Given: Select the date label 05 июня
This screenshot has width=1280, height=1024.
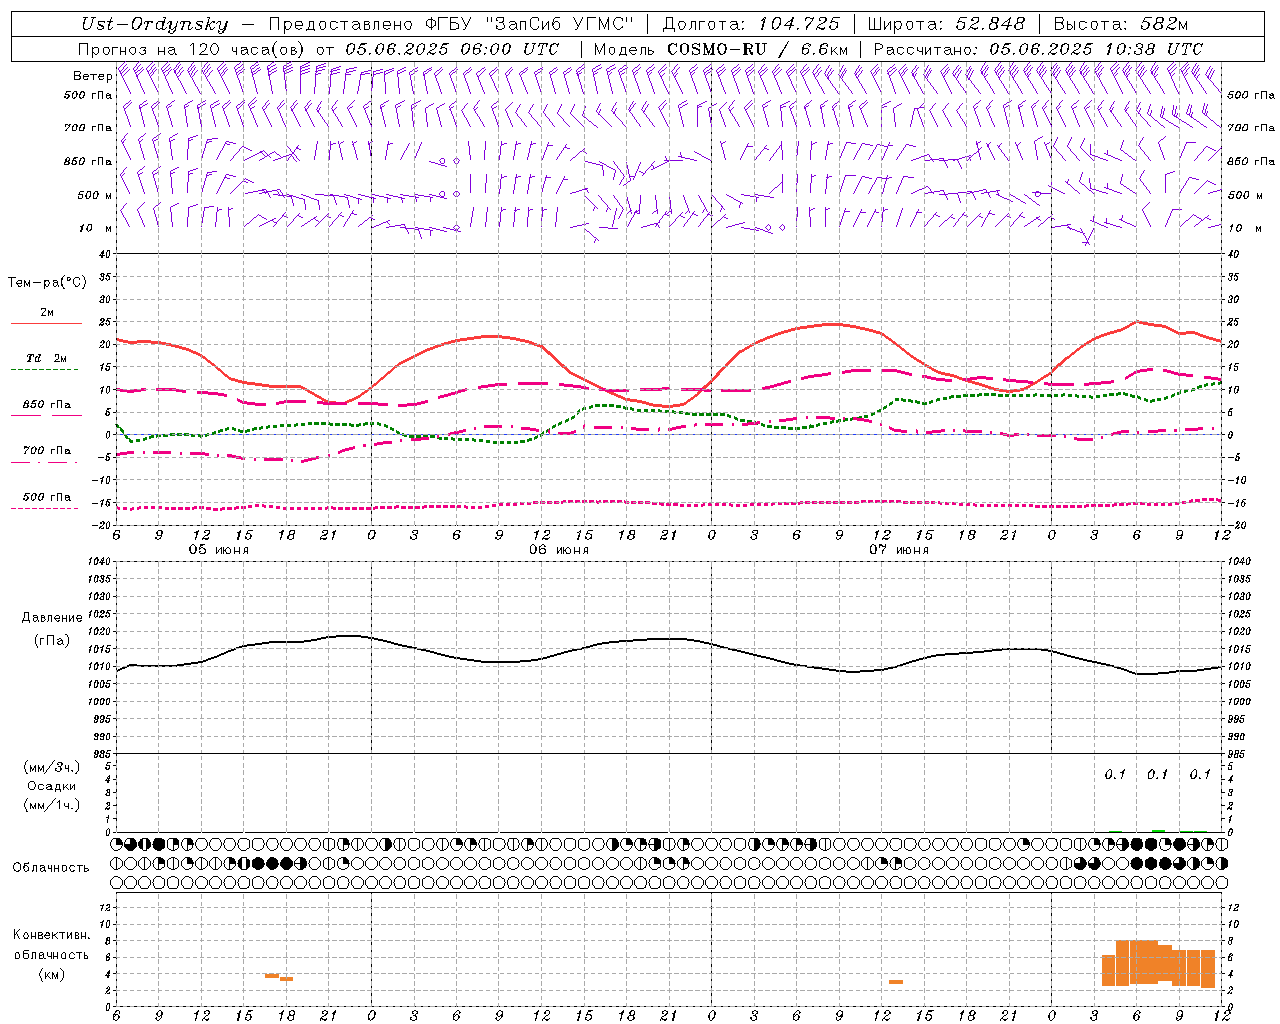Looking at the screenshot, I should coord(219,550).
